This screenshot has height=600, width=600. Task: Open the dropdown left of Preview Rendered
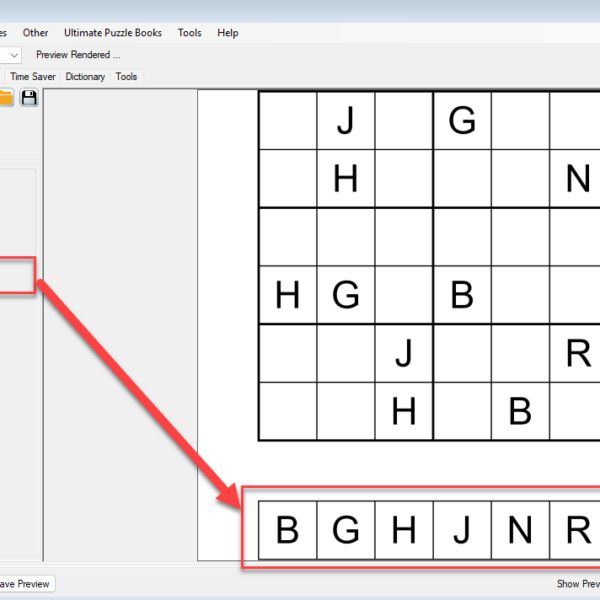pos(13,55)
